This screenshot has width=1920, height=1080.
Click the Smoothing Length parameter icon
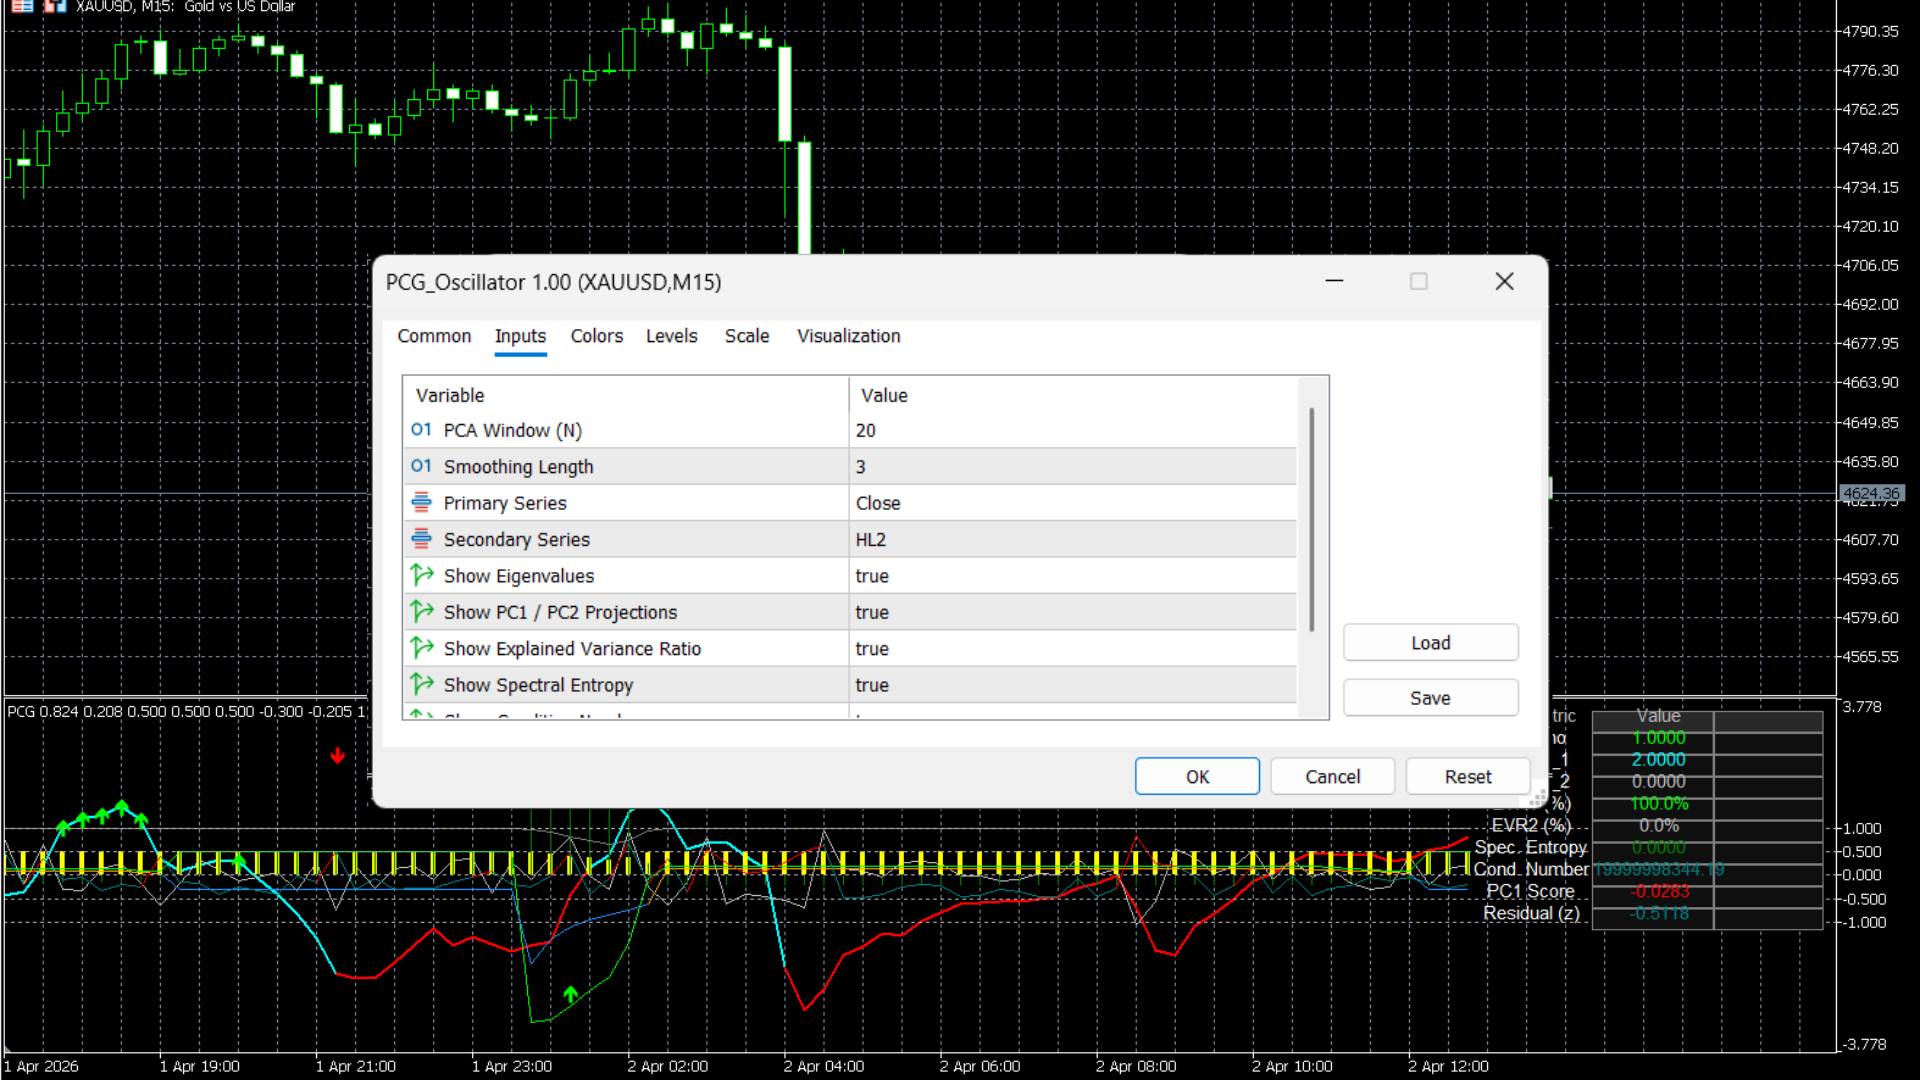421,466
